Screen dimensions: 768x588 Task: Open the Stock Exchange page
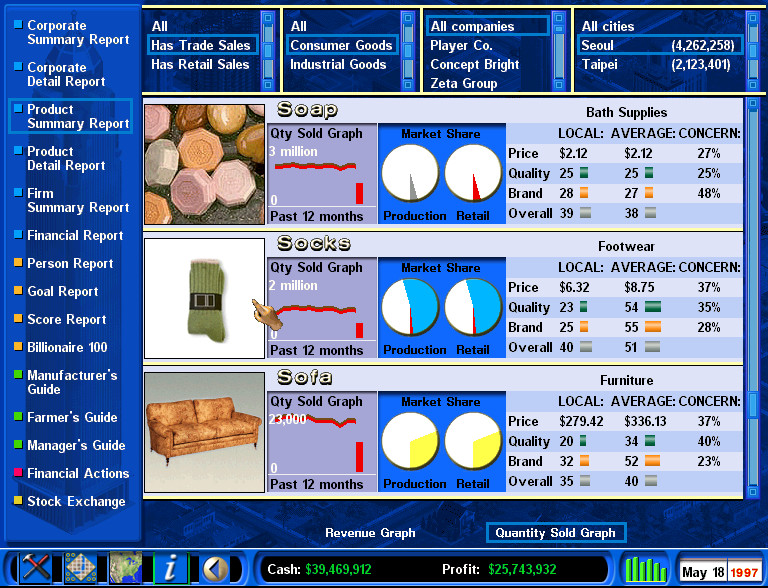click(x=76, y=502)
